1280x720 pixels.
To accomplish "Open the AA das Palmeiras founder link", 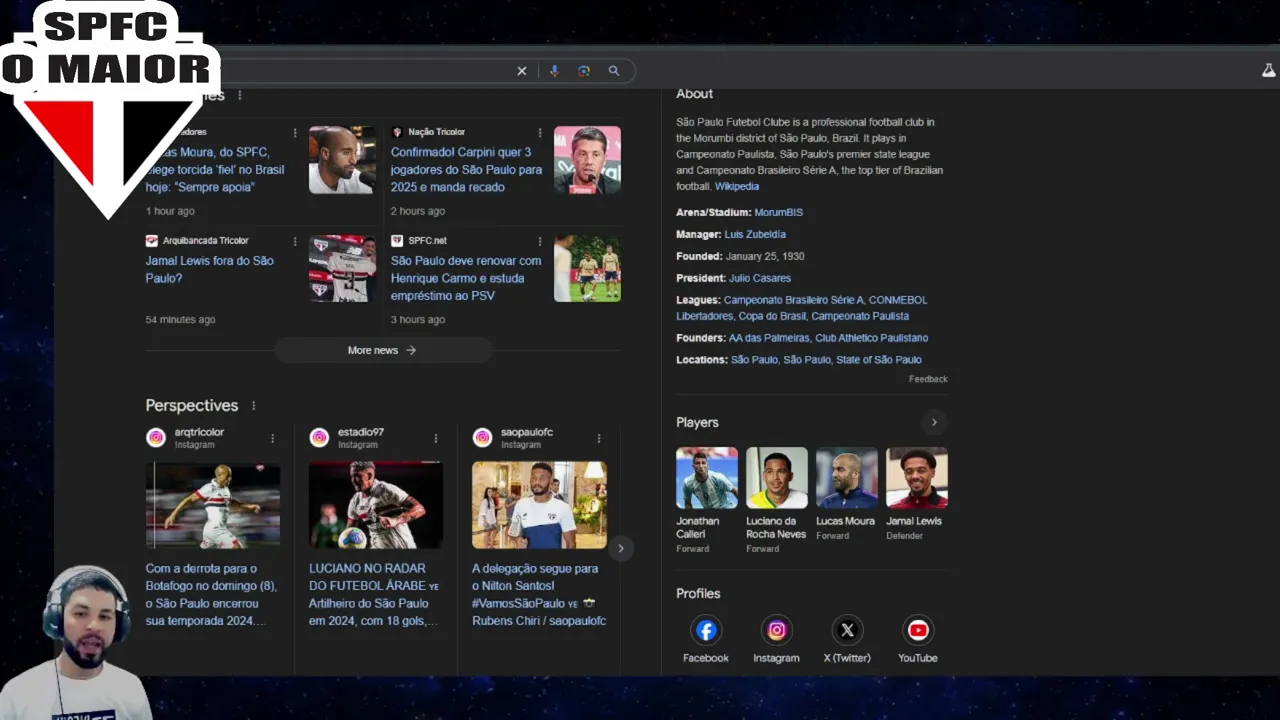I will [x=769, y=338].
